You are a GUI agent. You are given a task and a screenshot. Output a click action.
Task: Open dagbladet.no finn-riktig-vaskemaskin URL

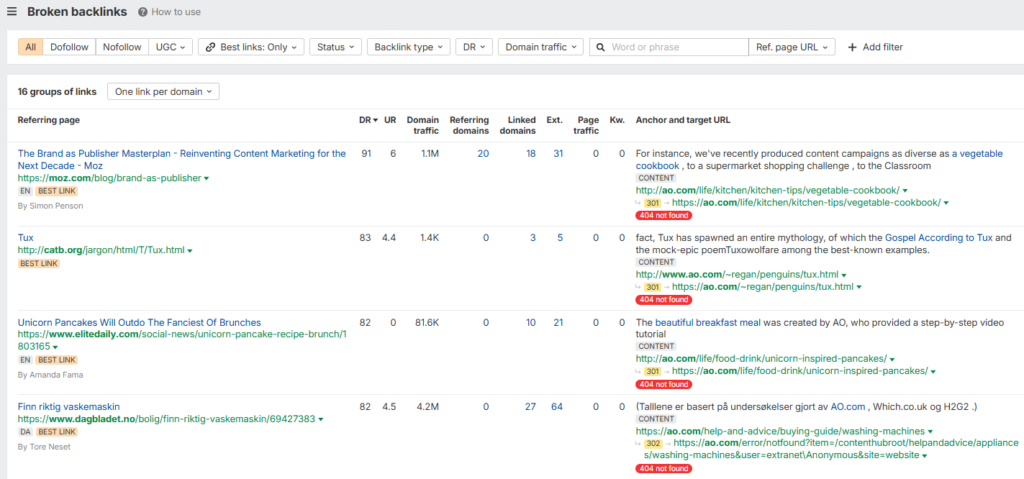pos(167,419)
